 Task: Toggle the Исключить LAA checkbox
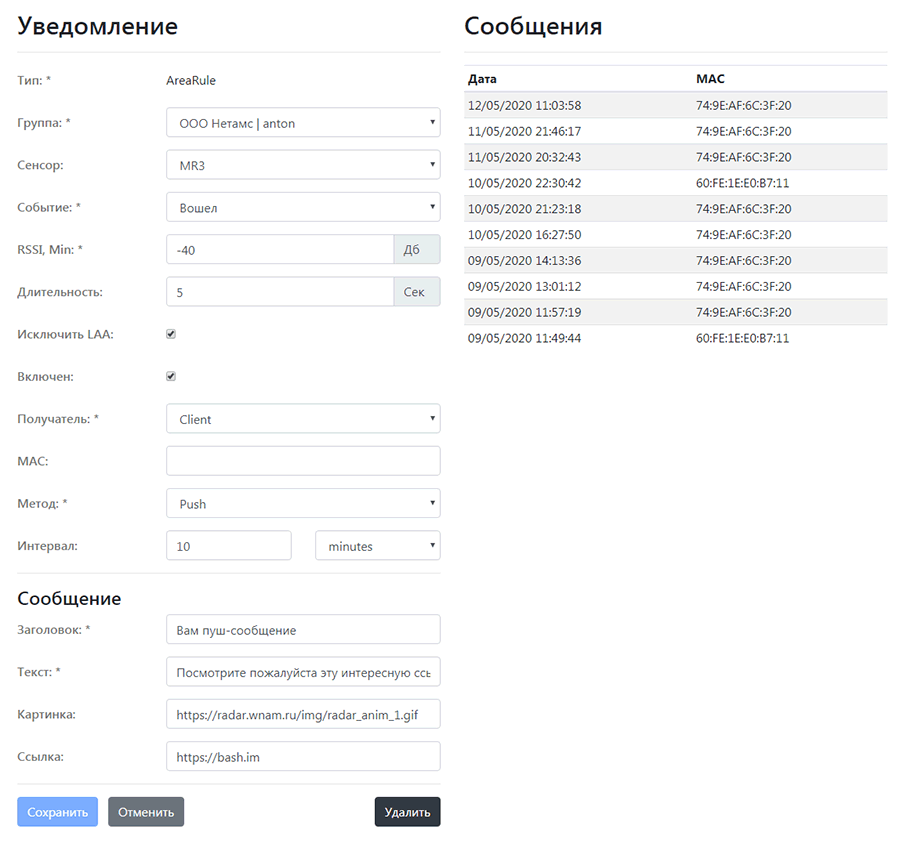[170, 334]
